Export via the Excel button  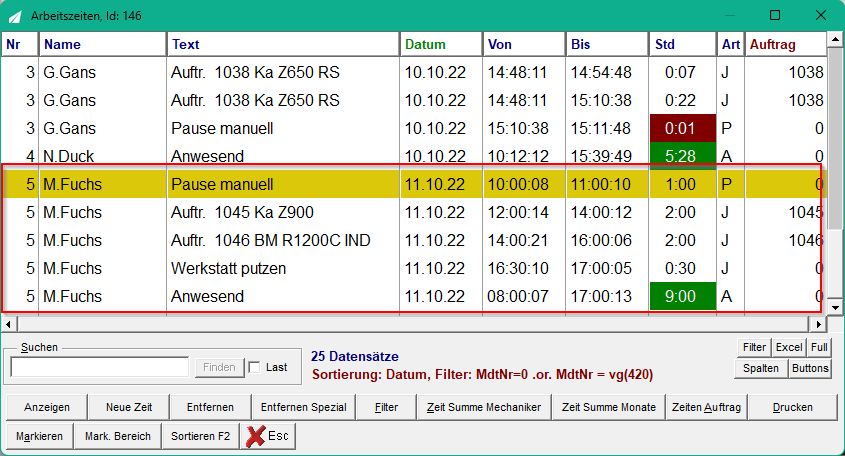(x=789, y=348)
